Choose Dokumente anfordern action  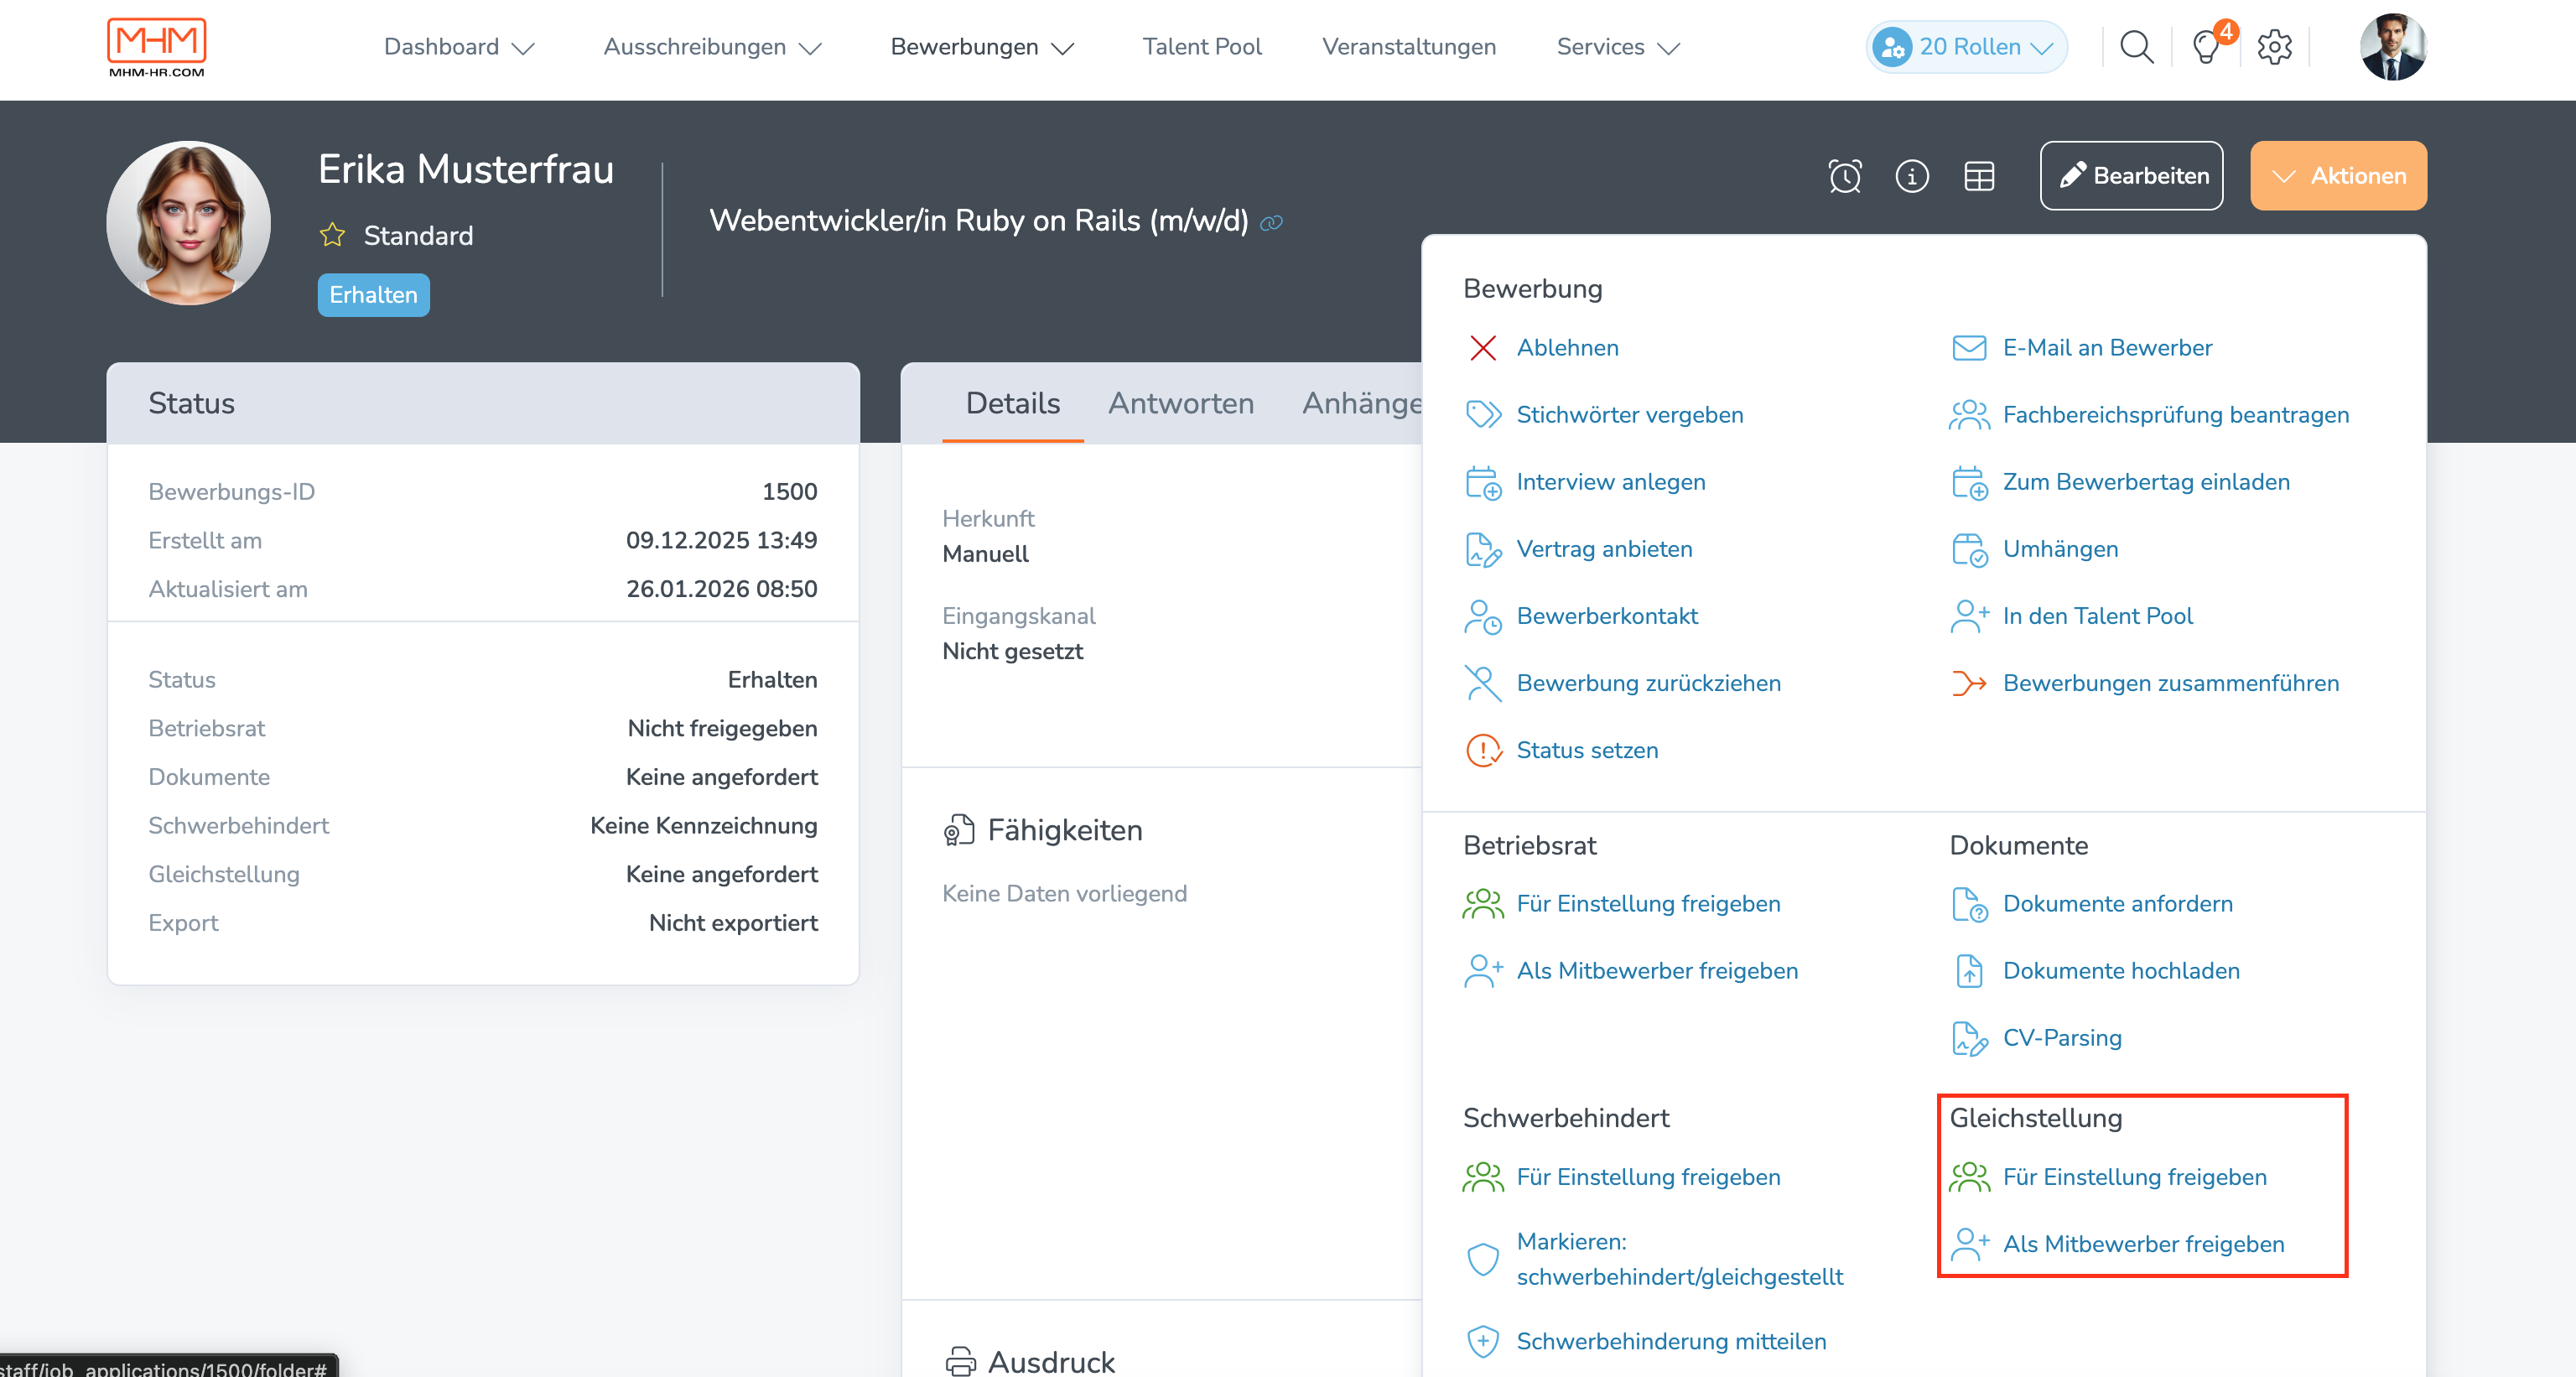2117,904
